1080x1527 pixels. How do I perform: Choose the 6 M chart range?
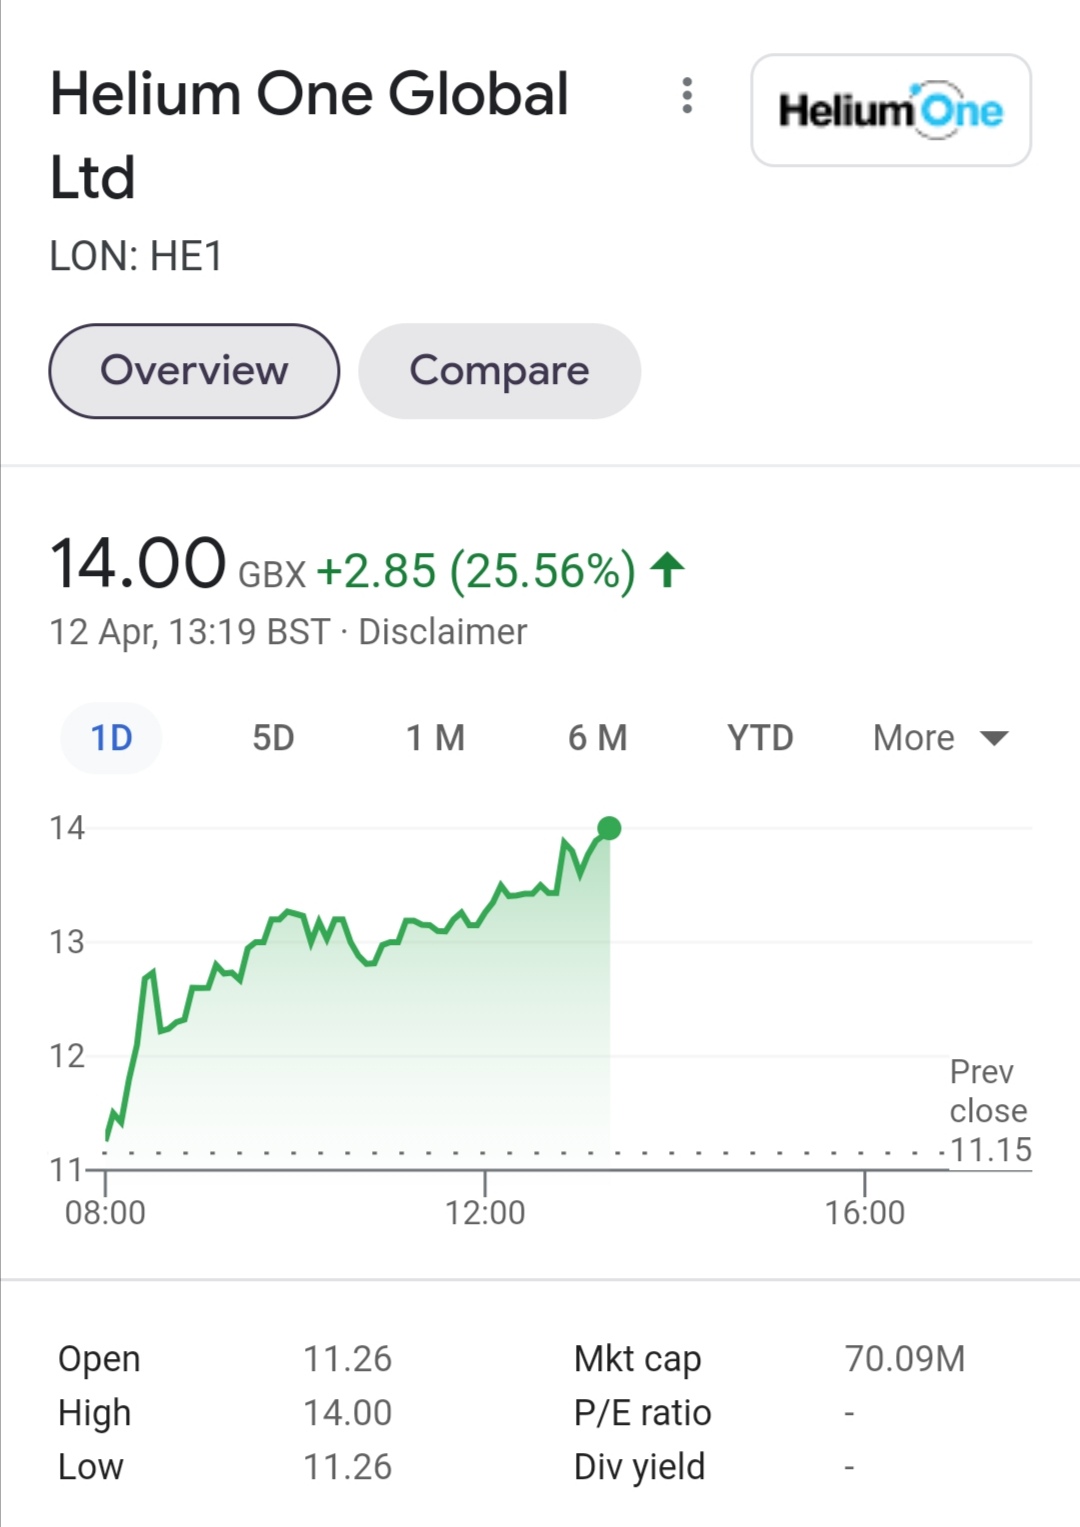click(597, 738)
